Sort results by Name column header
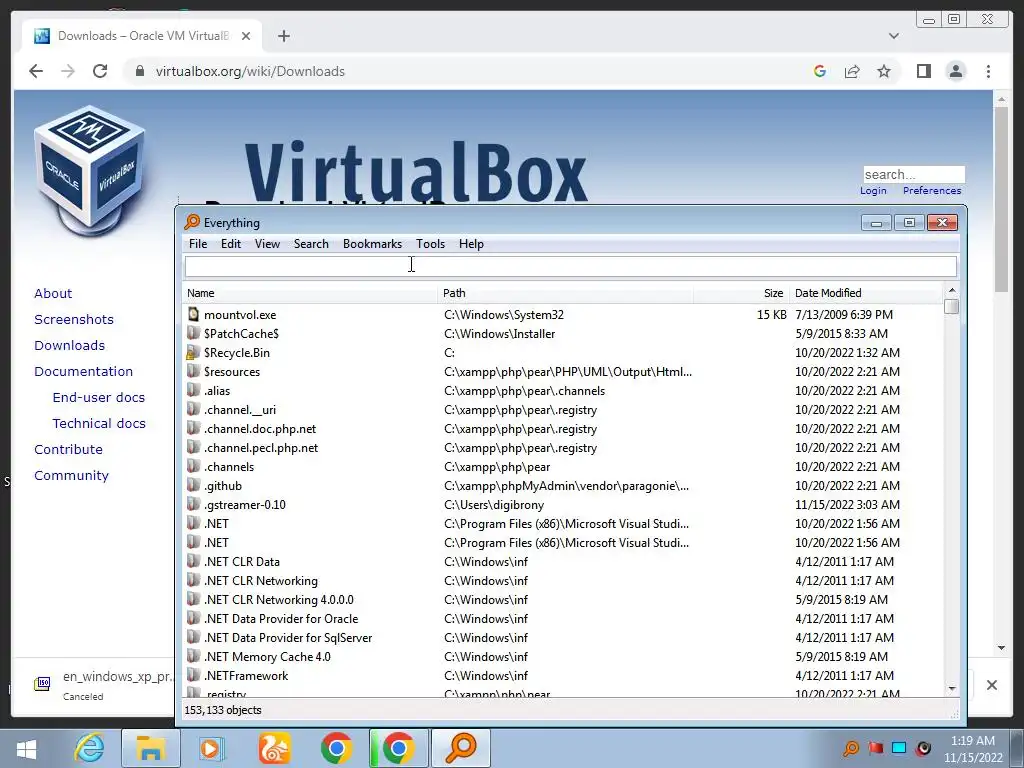The image size is (1024, 768). (310, 293)
